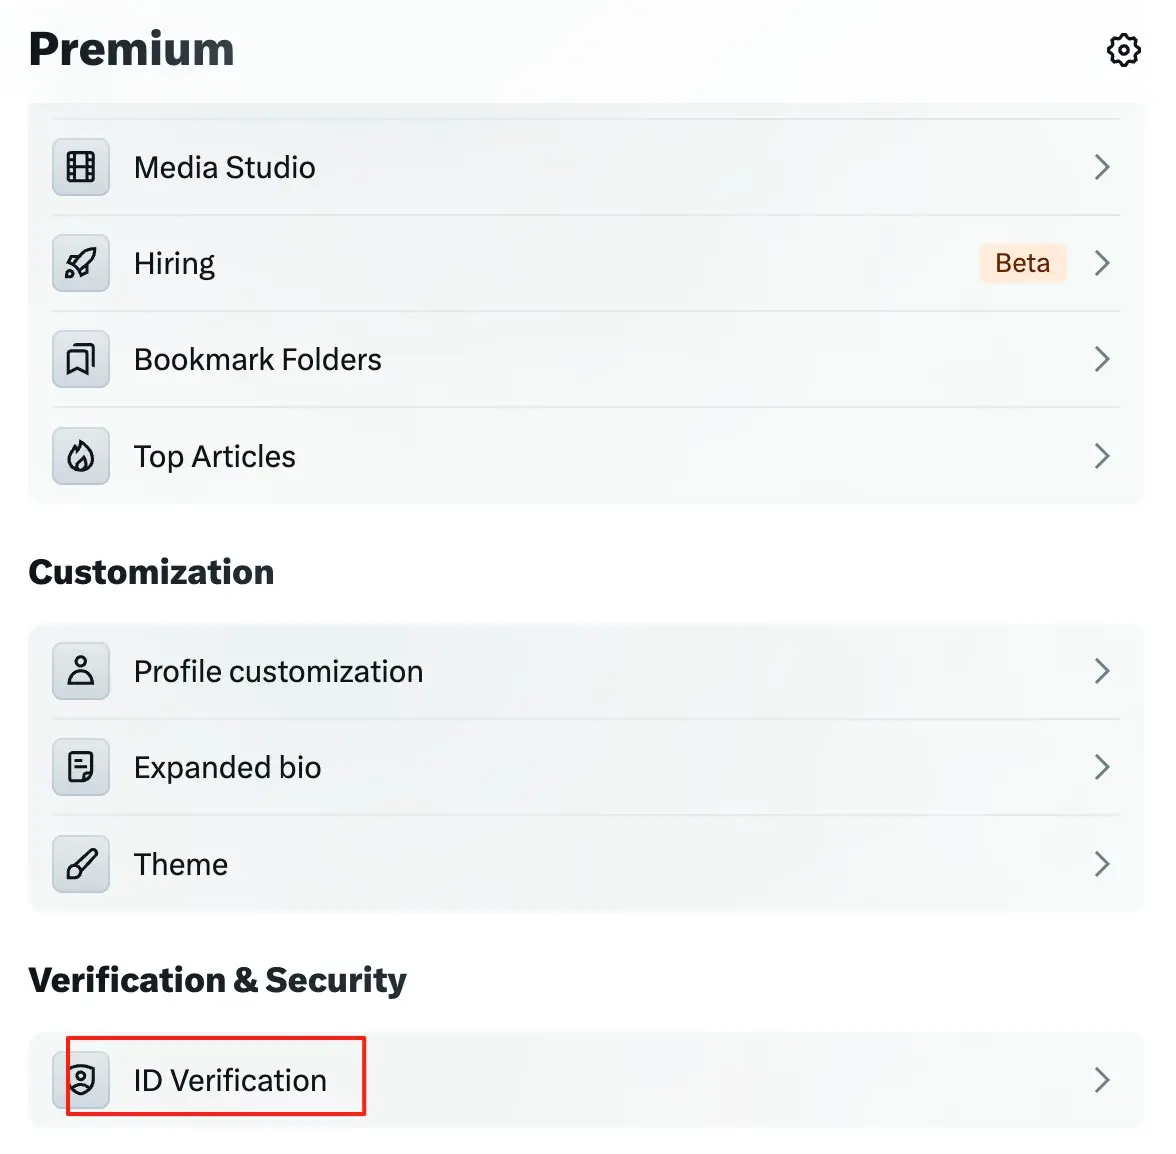The image size is (1176, 1154).
Task: Select the Profile customization menu item
Action: pyautogui.click(x=278, y=671)
